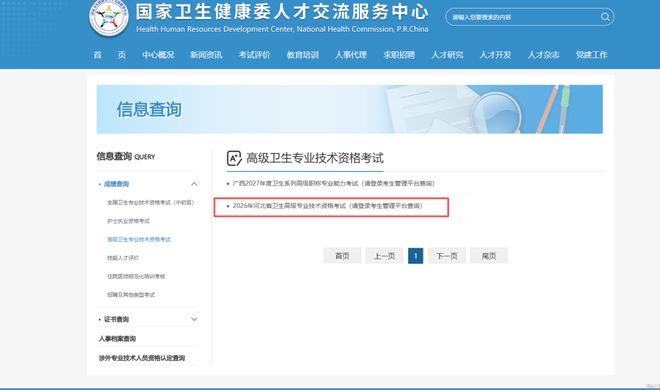This screenshot has height=390, width=660.
Task: Select 高级卫生专业技术资格考试 in the sidebar
Action: [139, 239]
